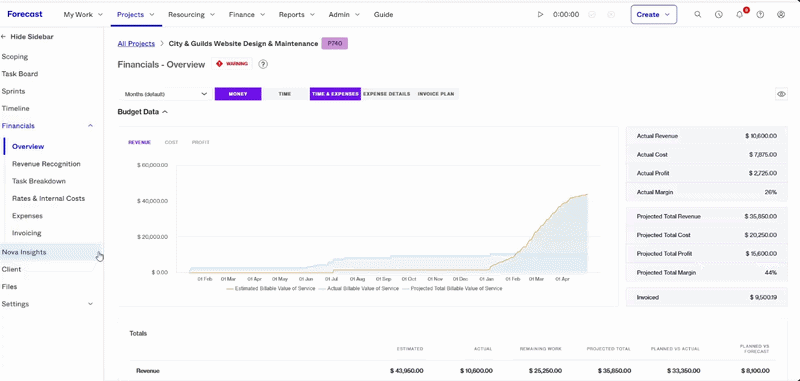
Task: Click help icon next to Warning badge
Action: pos(263,64)
